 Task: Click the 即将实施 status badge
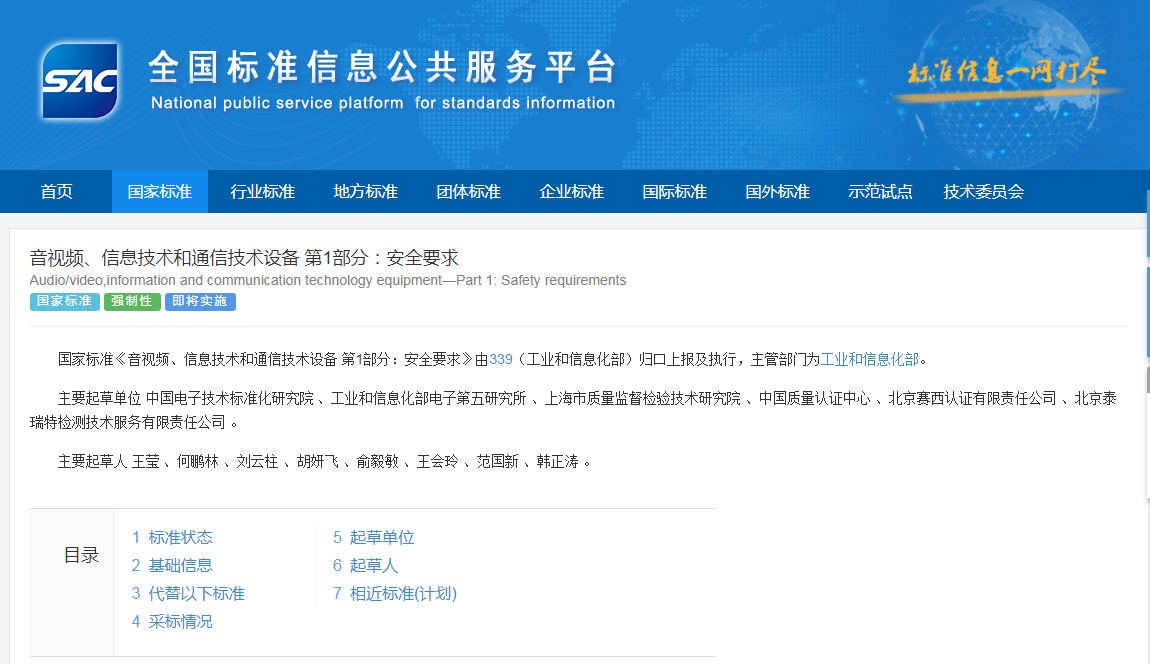coord(200,301)
